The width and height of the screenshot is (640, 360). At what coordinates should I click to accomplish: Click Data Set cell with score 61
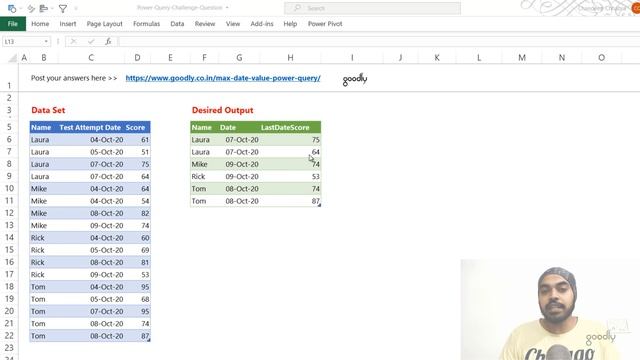[137, 140]
